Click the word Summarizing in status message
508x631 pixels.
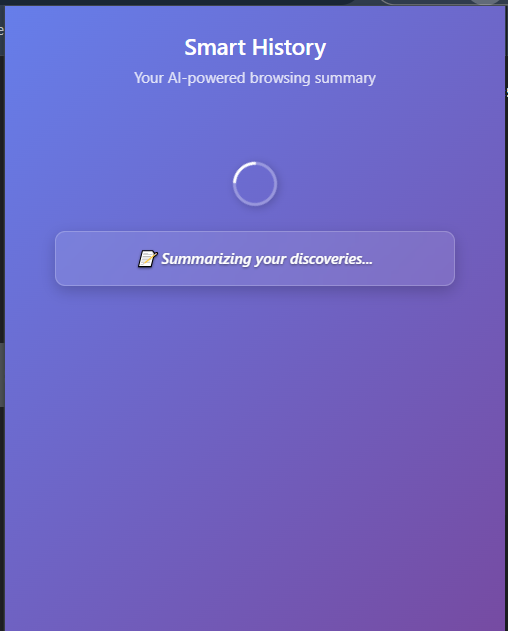[206, 259]
